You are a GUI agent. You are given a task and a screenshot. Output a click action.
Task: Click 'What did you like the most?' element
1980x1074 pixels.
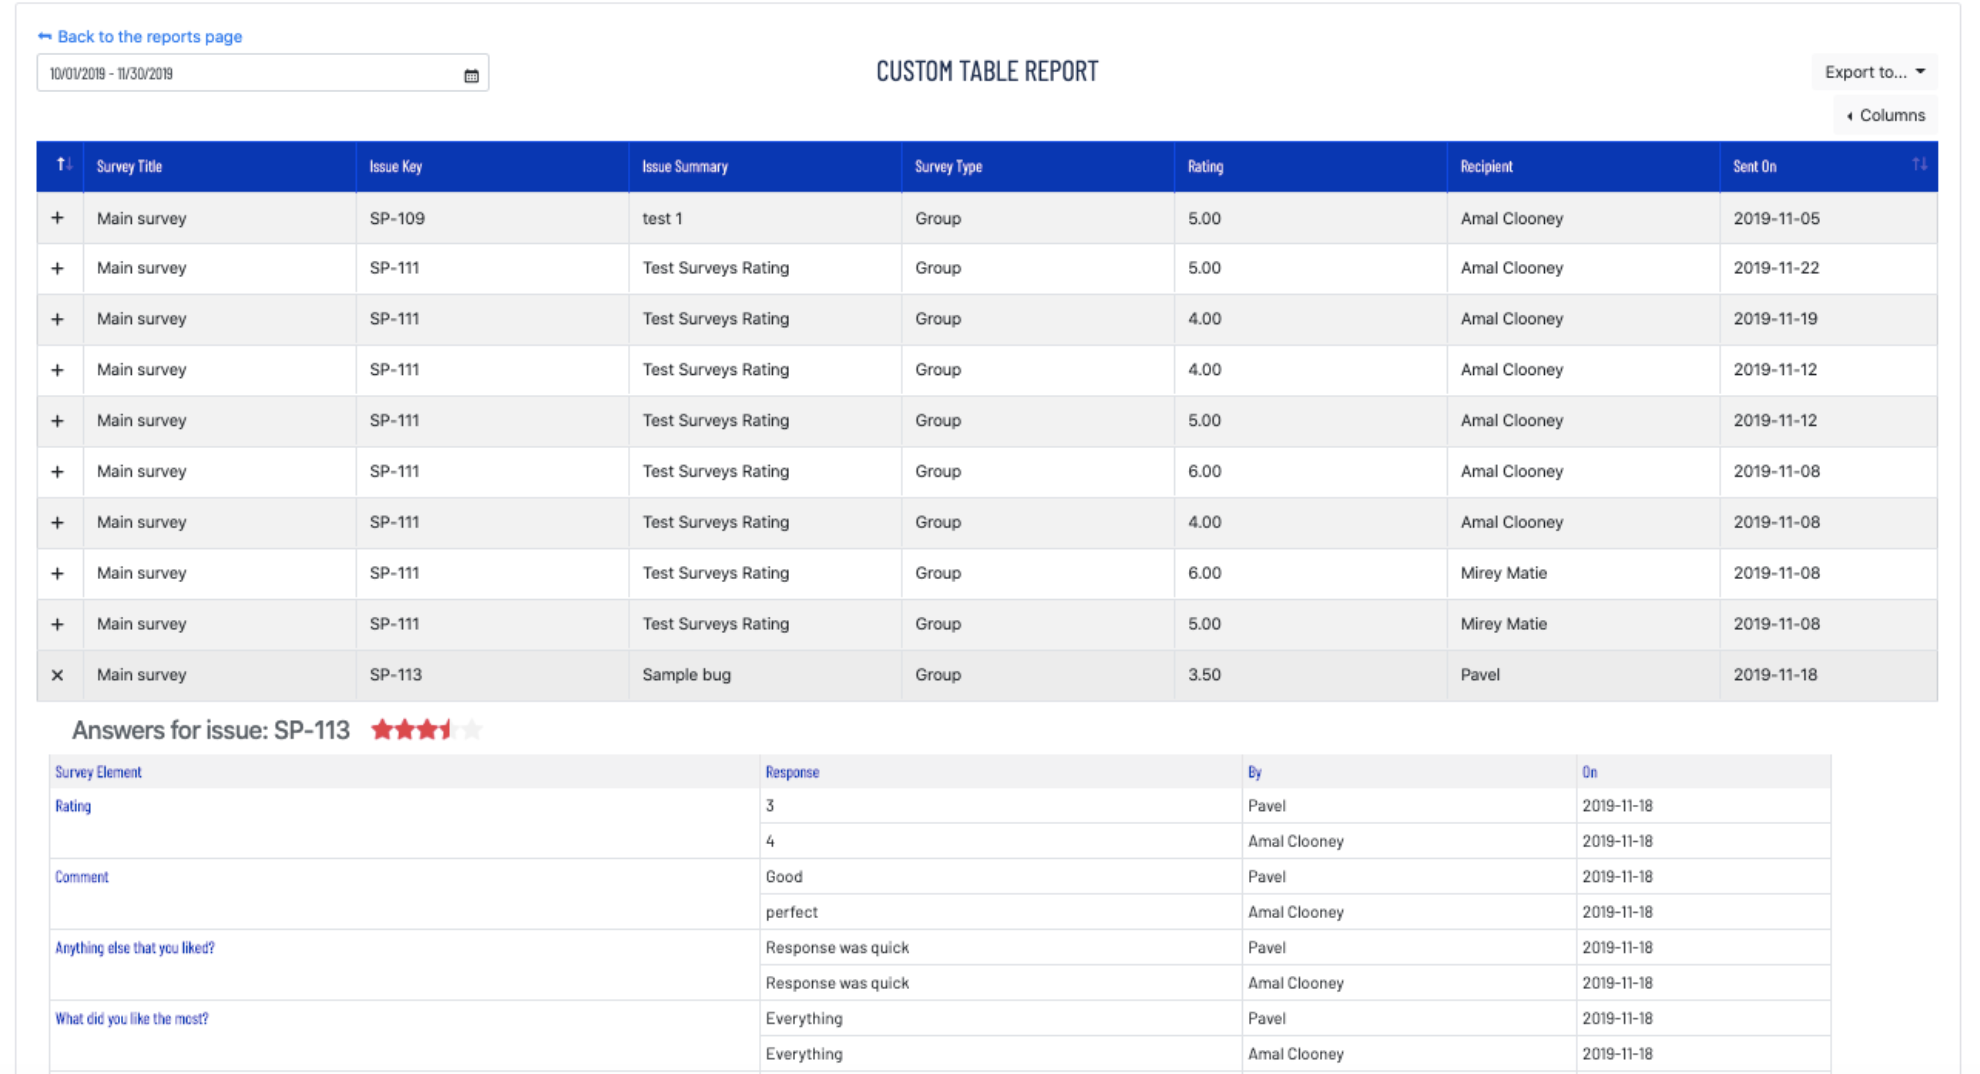[131, 1018]
